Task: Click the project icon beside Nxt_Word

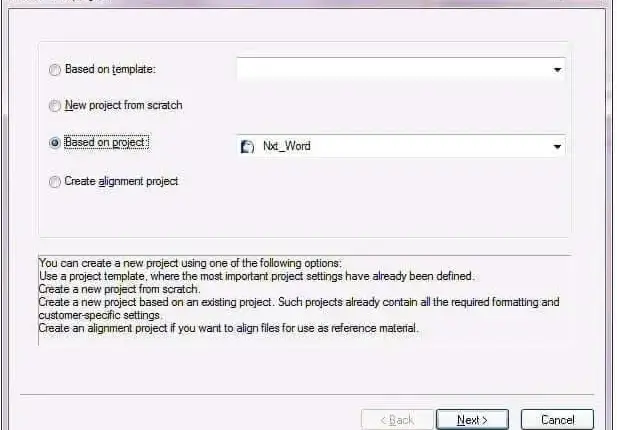Action: coord(247,146)
